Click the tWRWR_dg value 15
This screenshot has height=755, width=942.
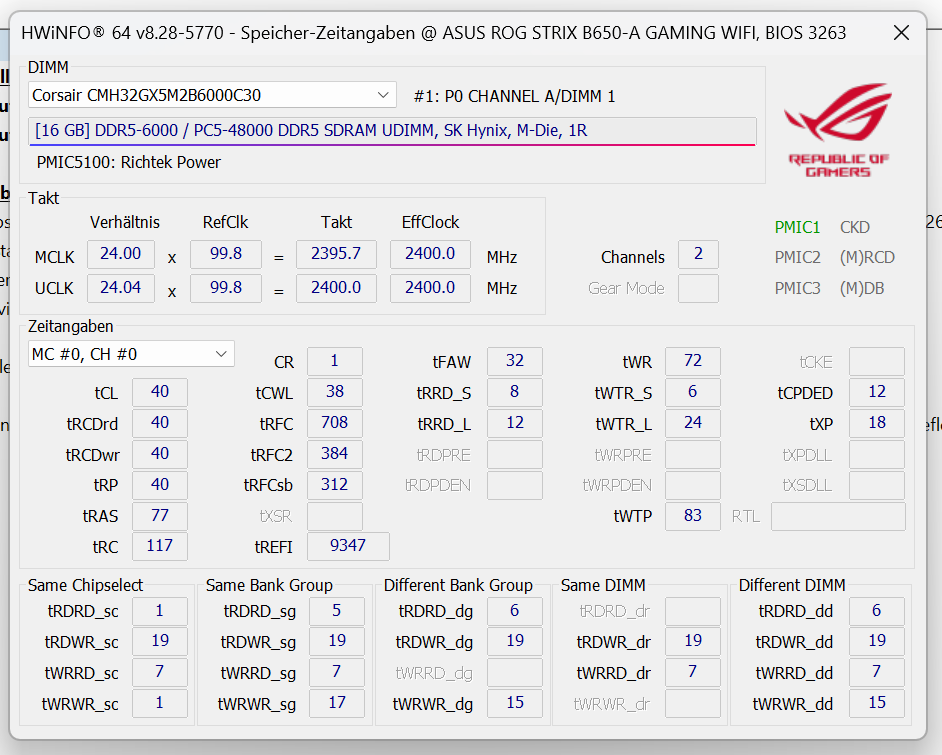pos(515,703)
